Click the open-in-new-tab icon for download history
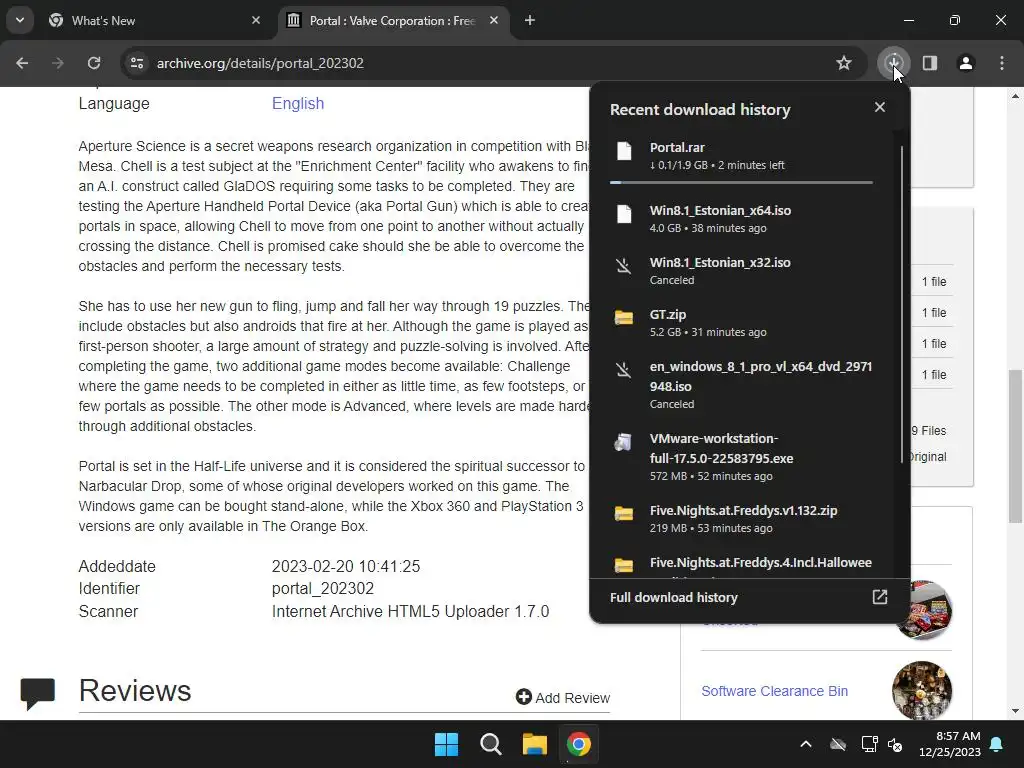Viewport: 1024px width, 768px height. 880,597
